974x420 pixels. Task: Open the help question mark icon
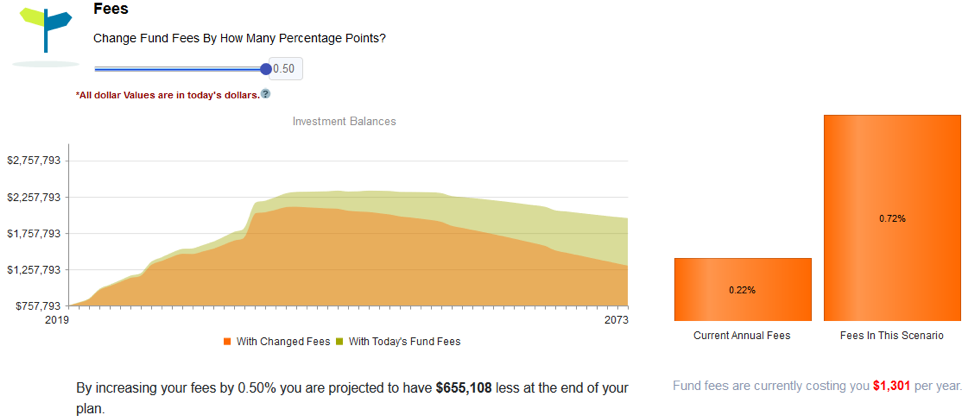click(266, 94)
